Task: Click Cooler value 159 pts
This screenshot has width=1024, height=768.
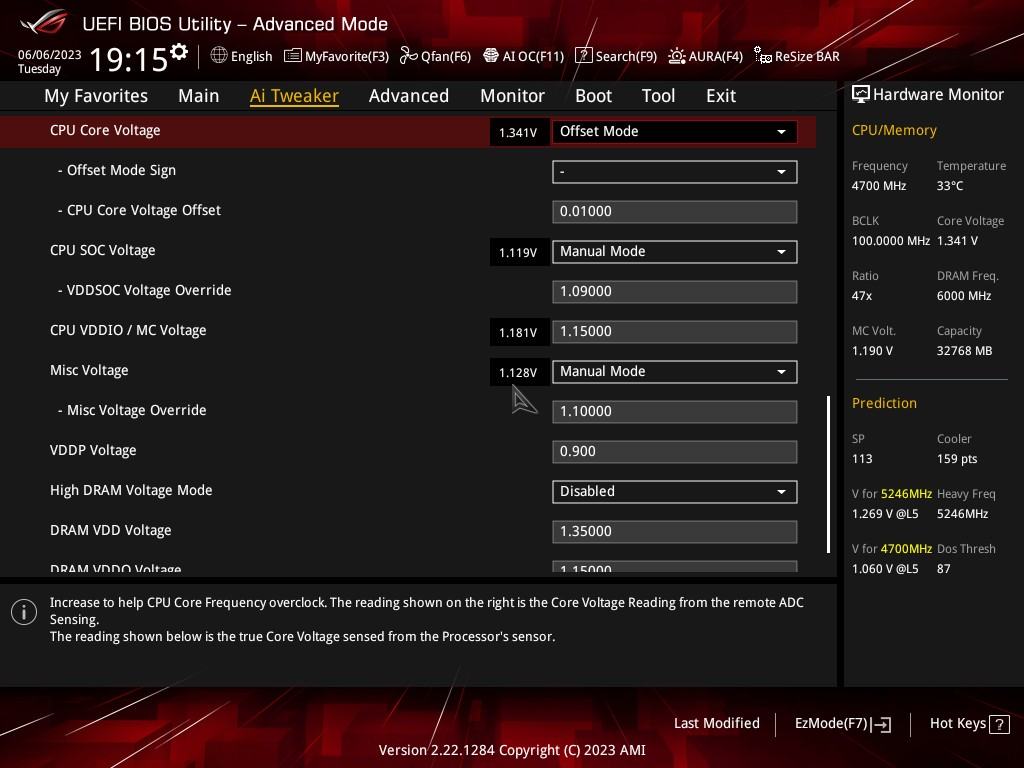Action: (957, 459)
